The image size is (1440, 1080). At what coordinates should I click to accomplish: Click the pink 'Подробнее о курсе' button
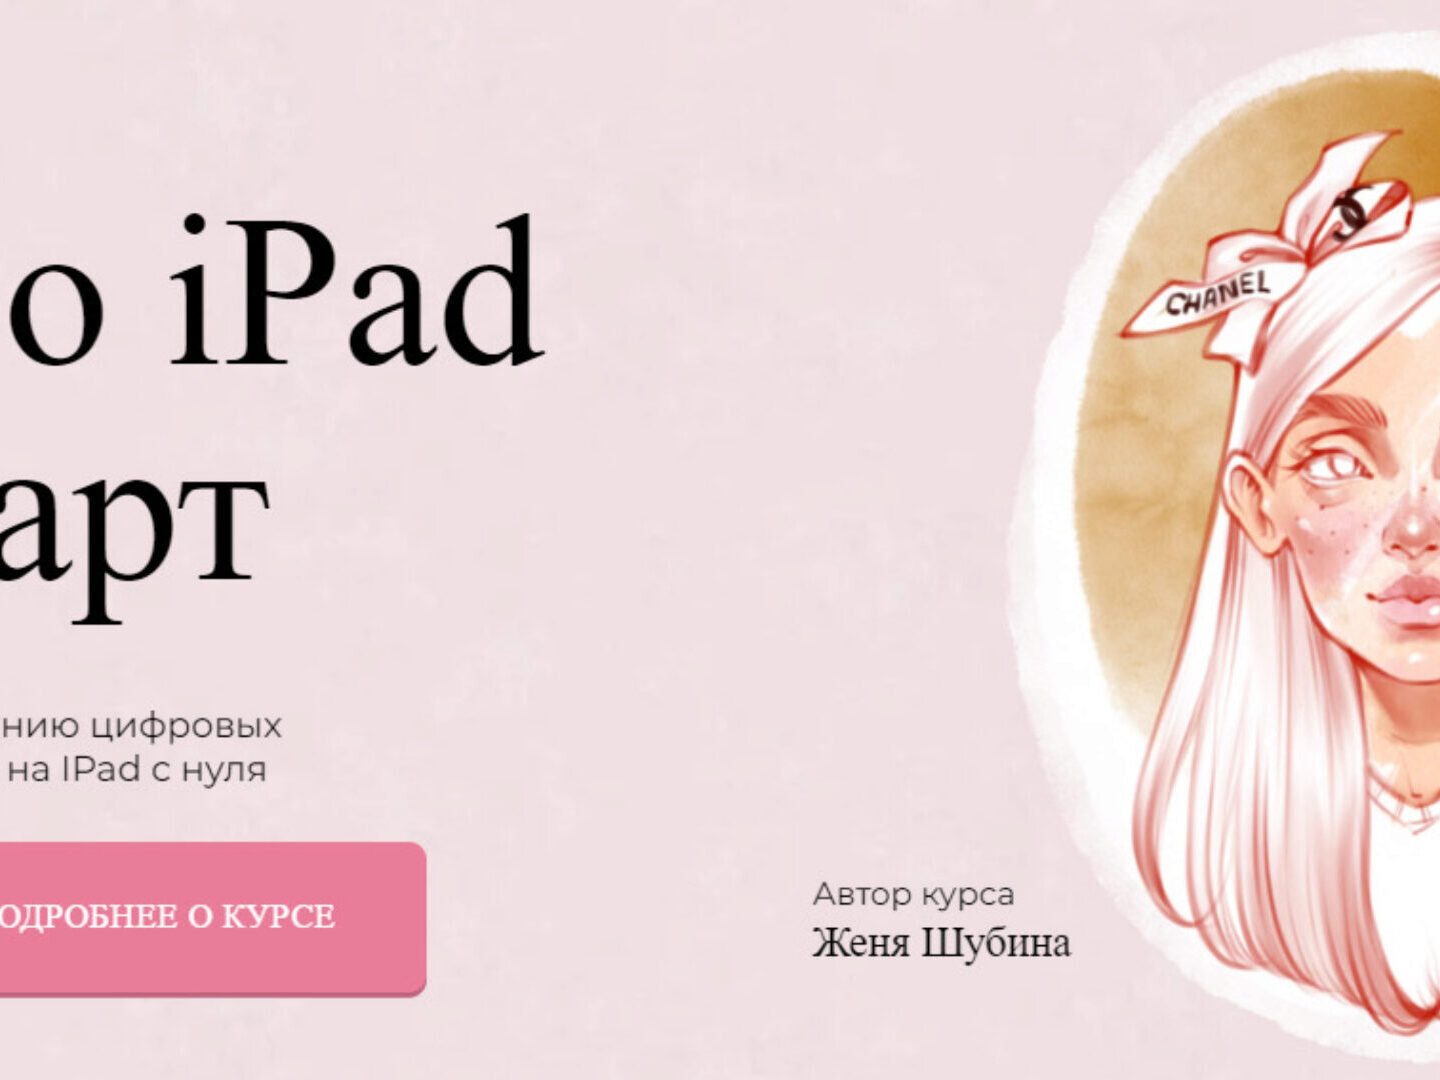[200, 917]
